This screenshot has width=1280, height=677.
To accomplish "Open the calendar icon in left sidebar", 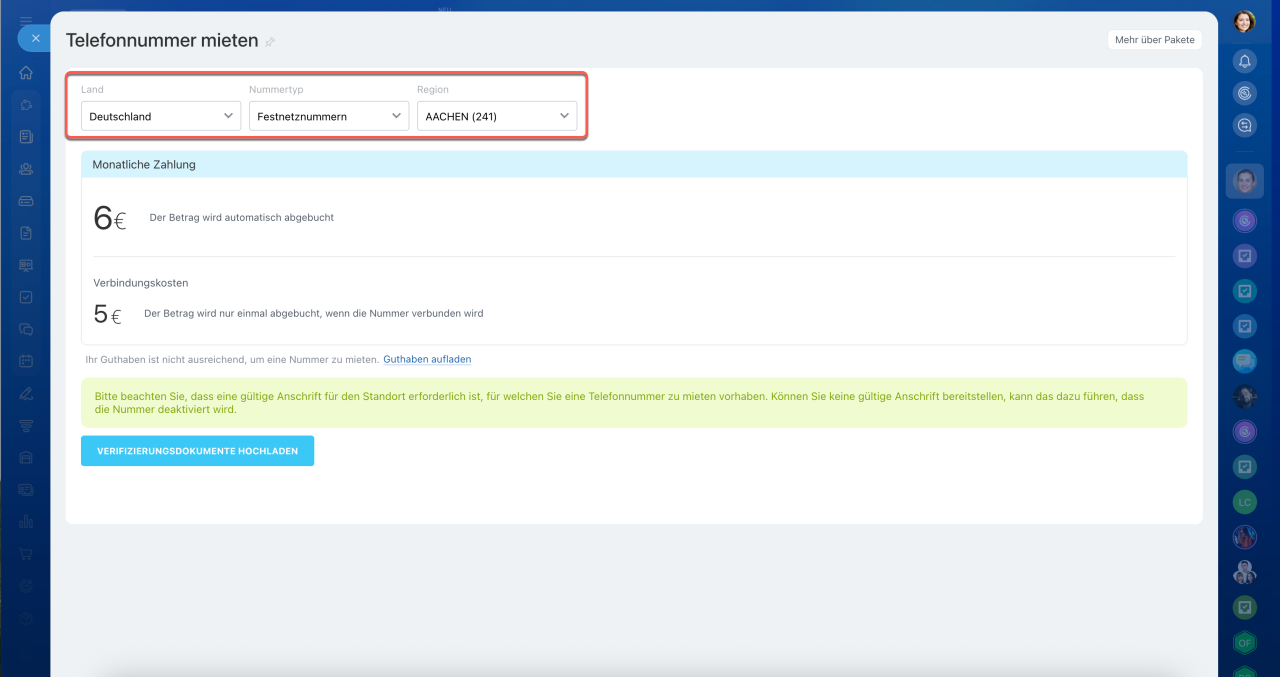I will click(26, 361).
